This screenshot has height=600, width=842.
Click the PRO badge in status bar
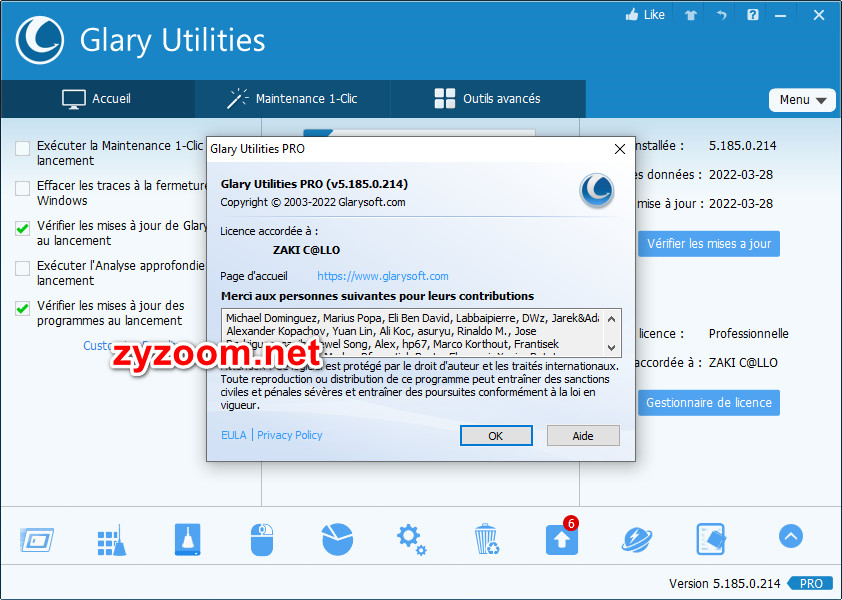pyautogui.click(x=810, y=583)
